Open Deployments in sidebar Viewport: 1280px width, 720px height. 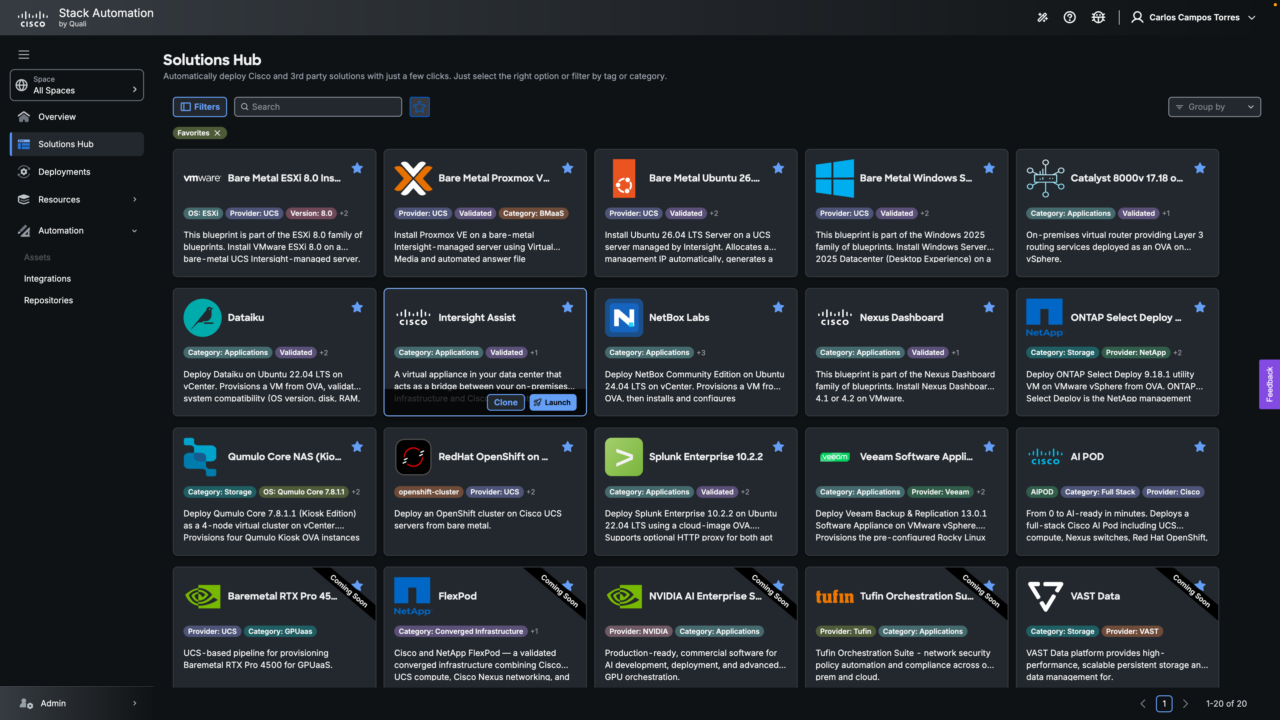click(77, 172)
